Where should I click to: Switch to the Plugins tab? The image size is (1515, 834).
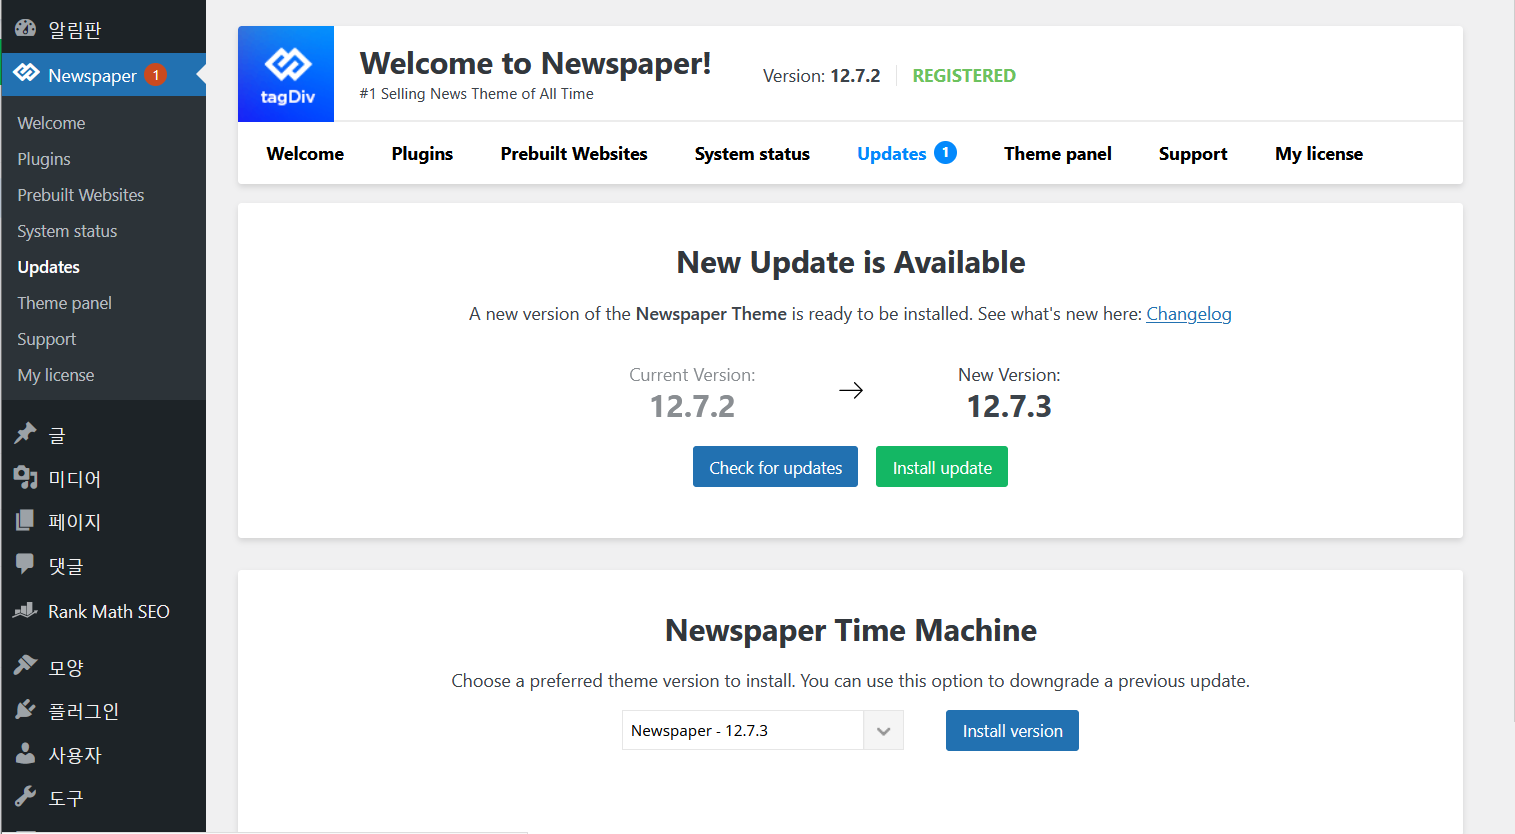point(422,153)
